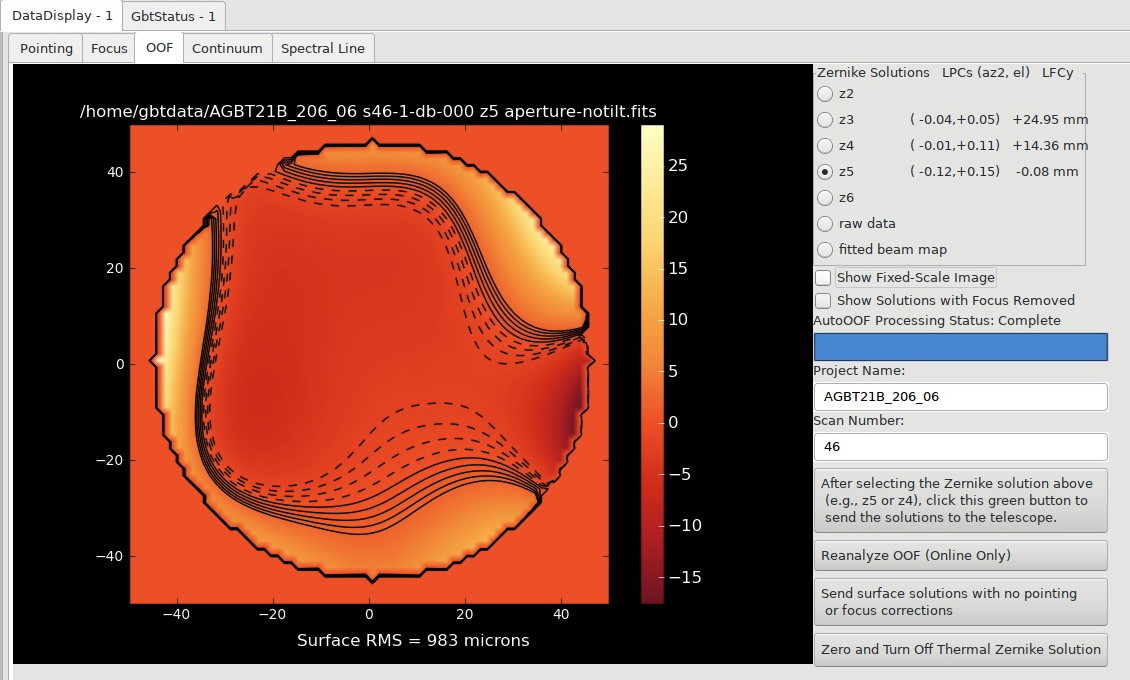The width and height of the screenshot is (1130, 680).
Task: Click the z5 LFCy value -0.08 mm
Action: pos(1047,171)
